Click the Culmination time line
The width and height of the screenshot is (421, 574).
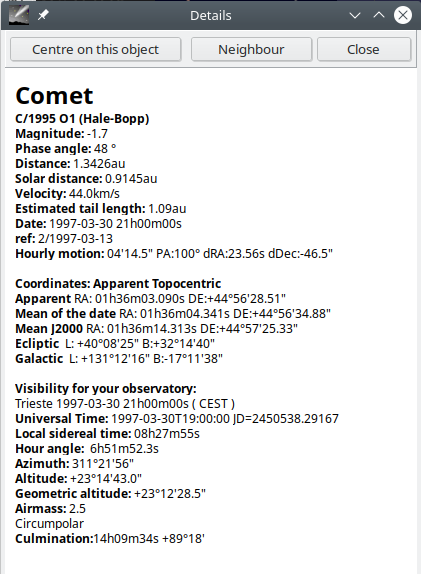pos(110,539)
